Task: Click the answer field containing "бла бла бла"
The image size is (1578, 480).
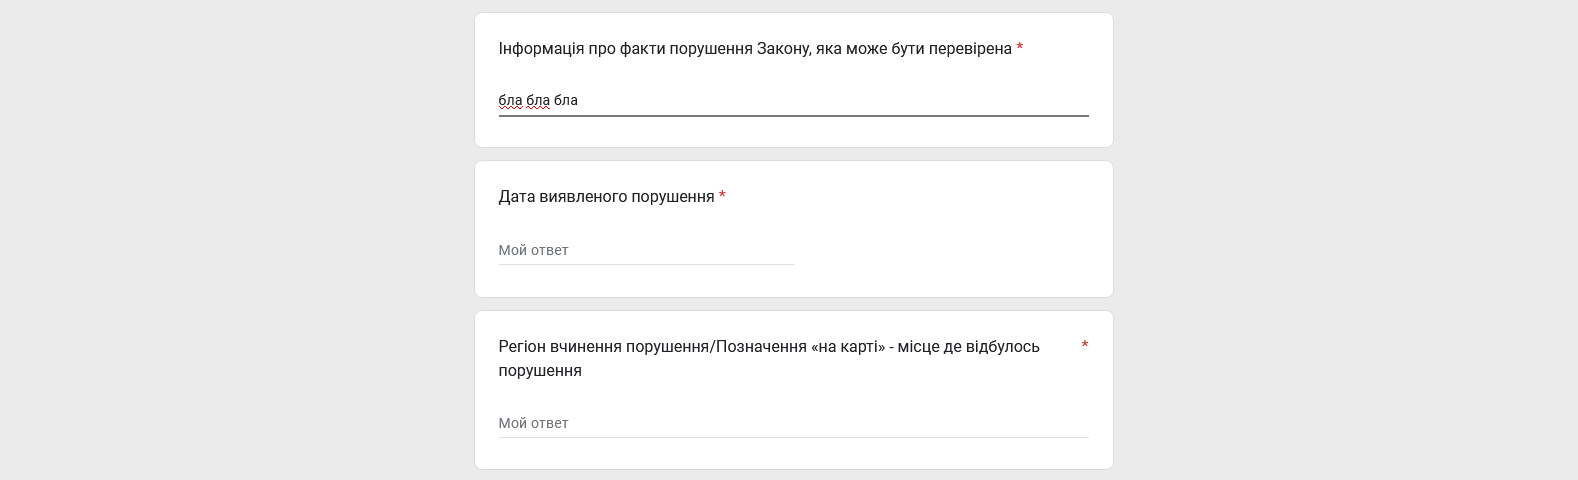Action: (x=792, y=100)
